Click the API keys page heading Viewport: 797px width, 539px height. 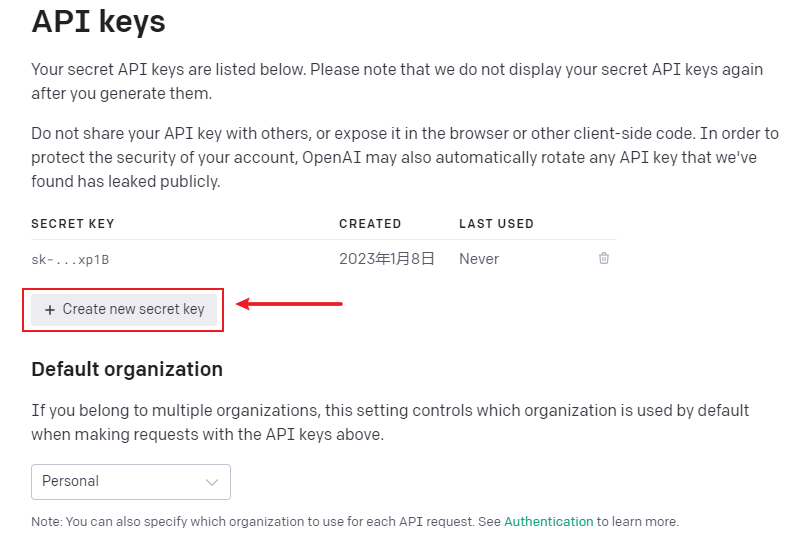tap(98, 22)
